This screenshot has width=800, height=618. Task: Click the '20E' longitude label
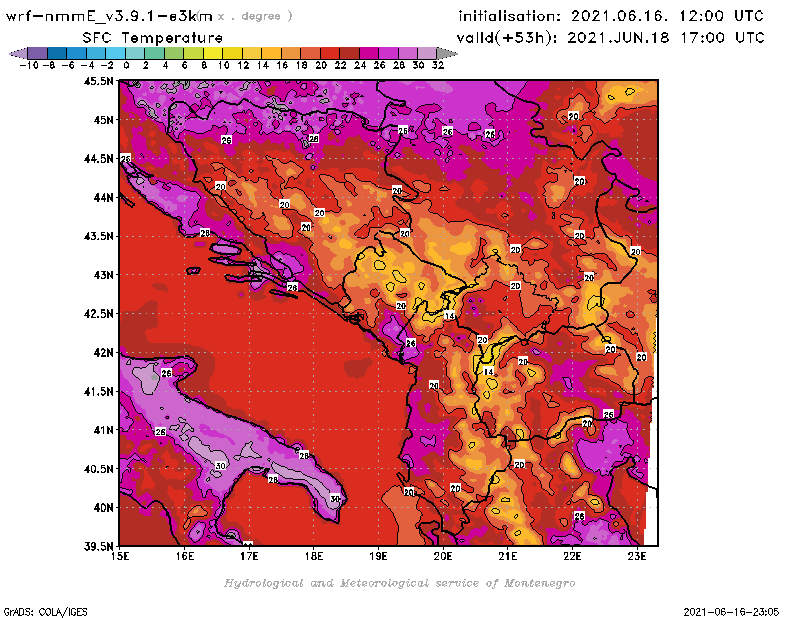pos(443,556)
